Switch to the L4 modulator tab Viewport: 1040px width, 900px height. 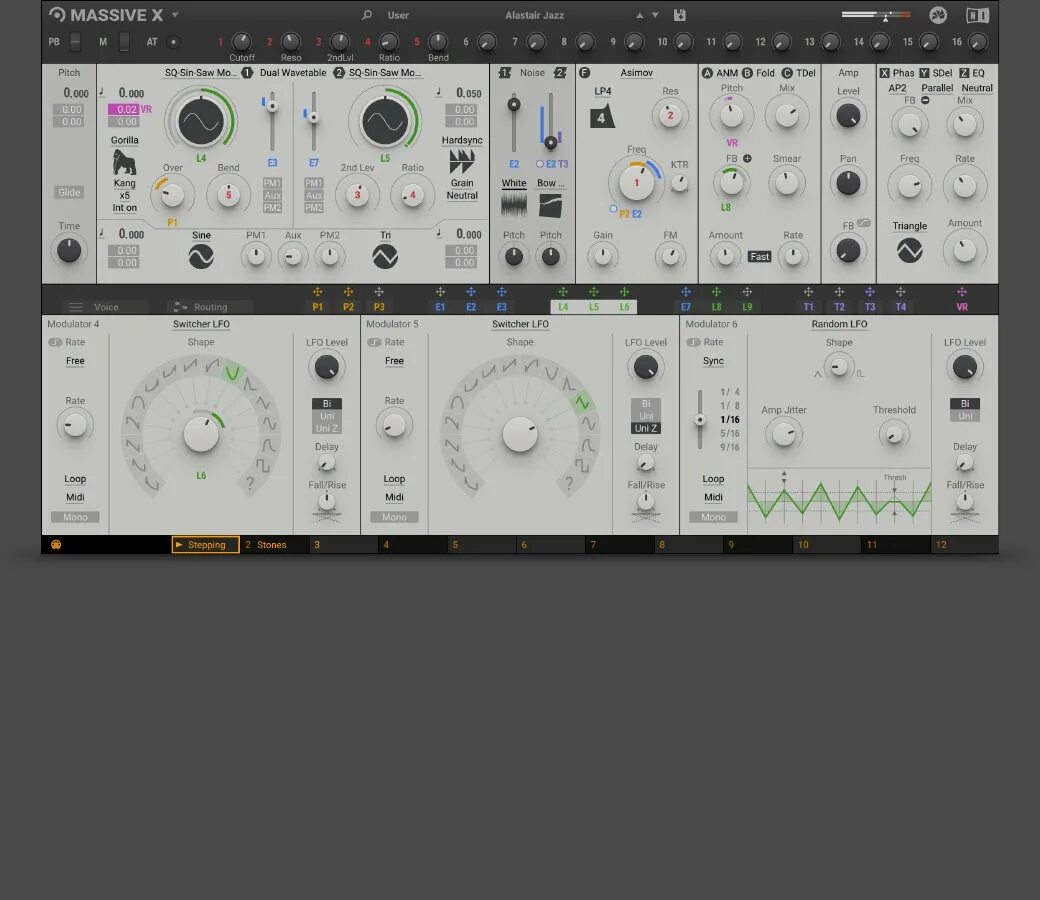point(563,307)
